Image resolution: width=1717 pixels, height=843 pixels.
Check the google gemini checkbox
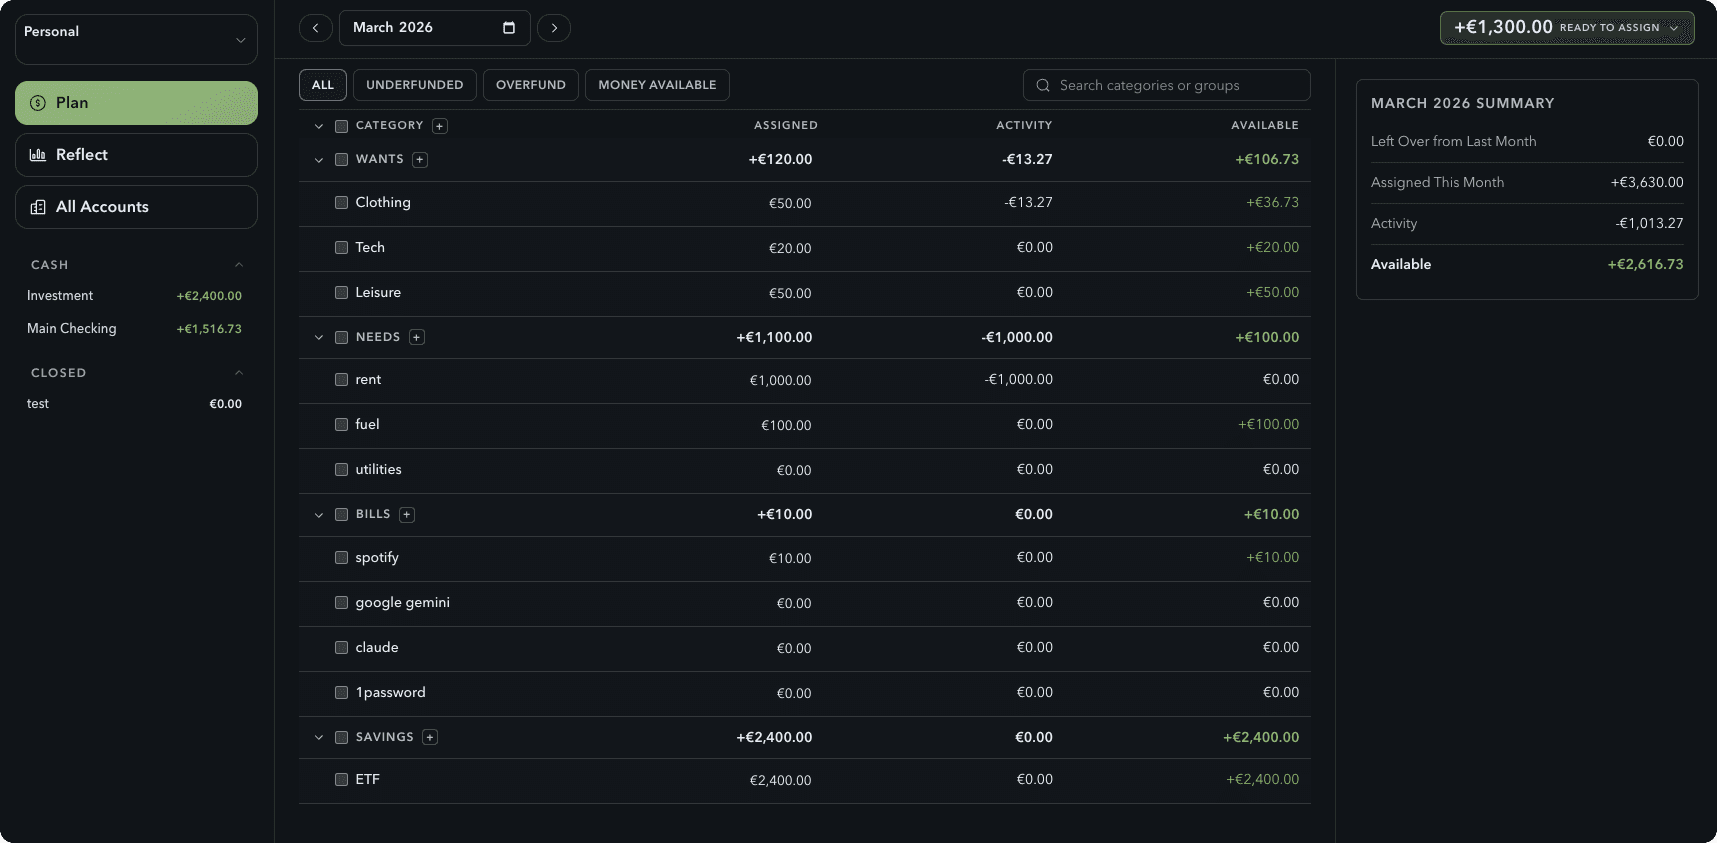[x=341, y=602]
